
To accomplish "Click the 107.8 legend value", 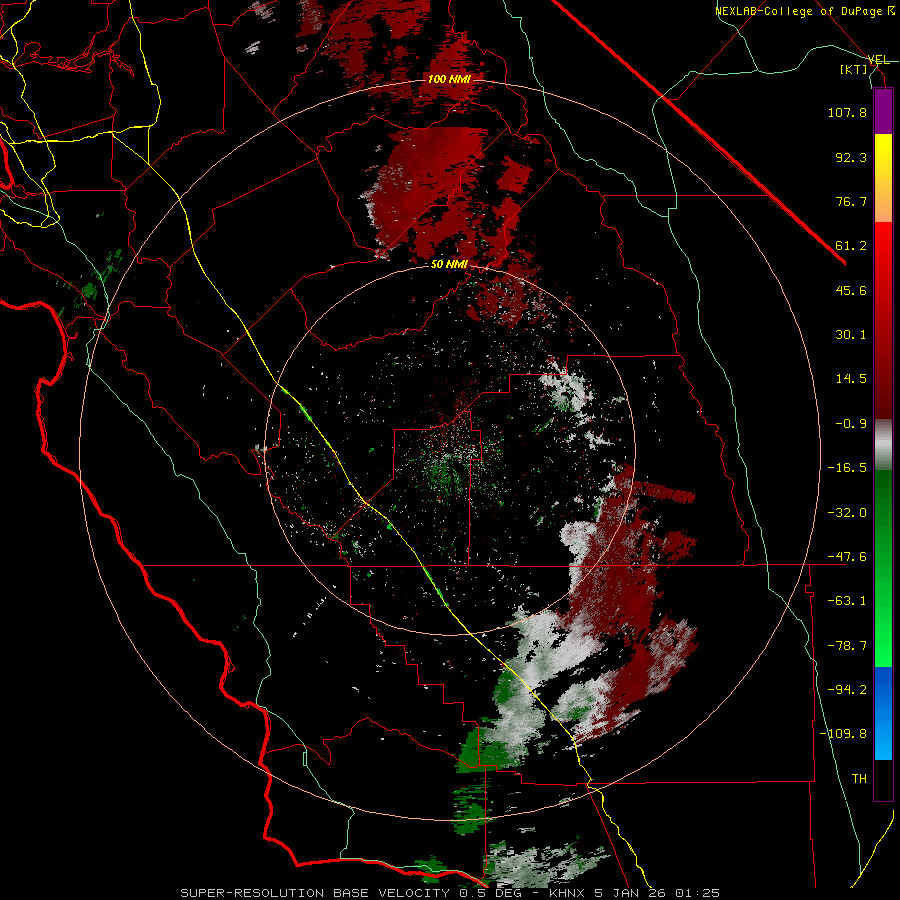I will pos(847,112).
